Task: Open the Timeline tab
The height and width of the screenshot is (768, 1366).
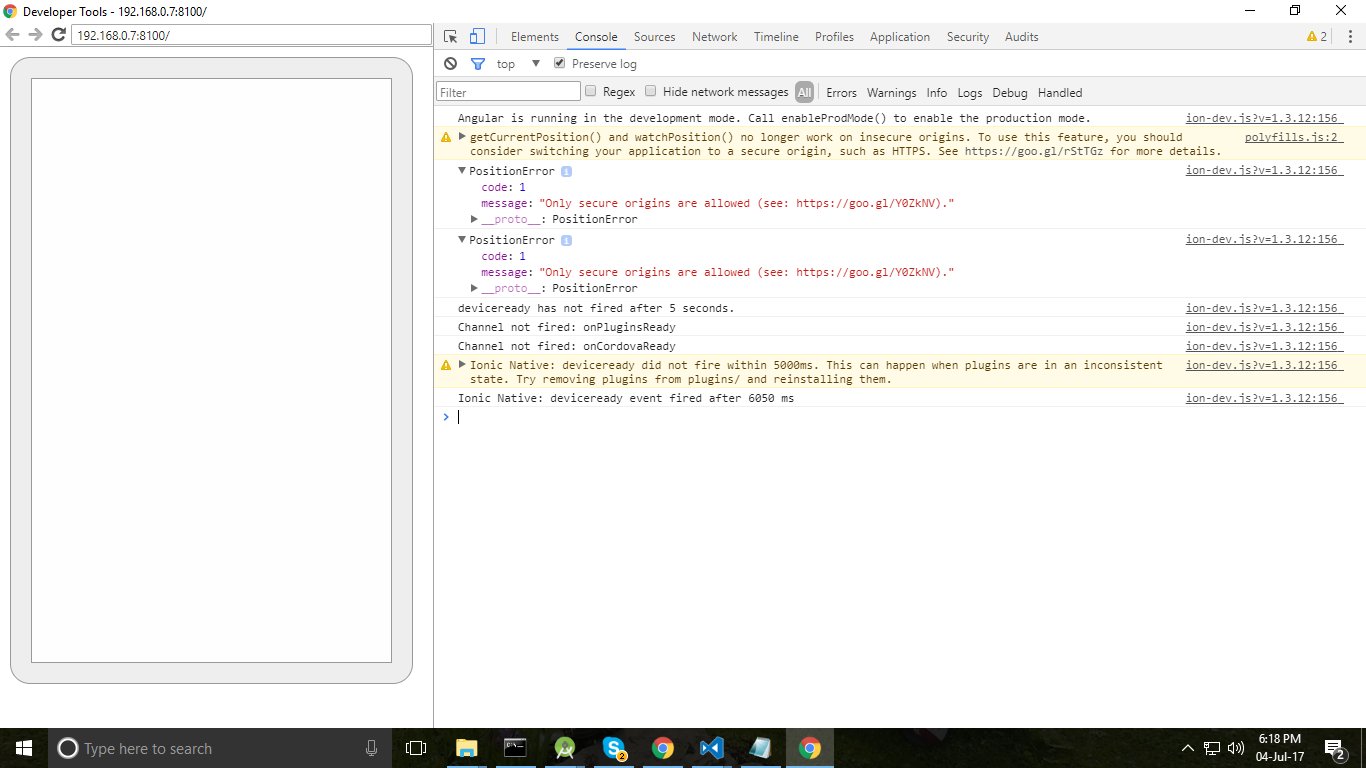Action: pos(776,37)
